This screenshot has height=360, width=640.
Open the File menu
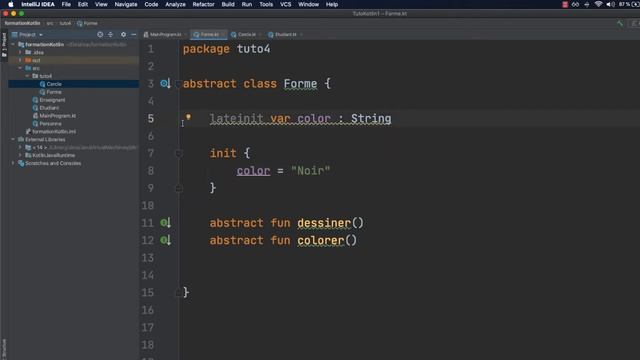(66, 4)
